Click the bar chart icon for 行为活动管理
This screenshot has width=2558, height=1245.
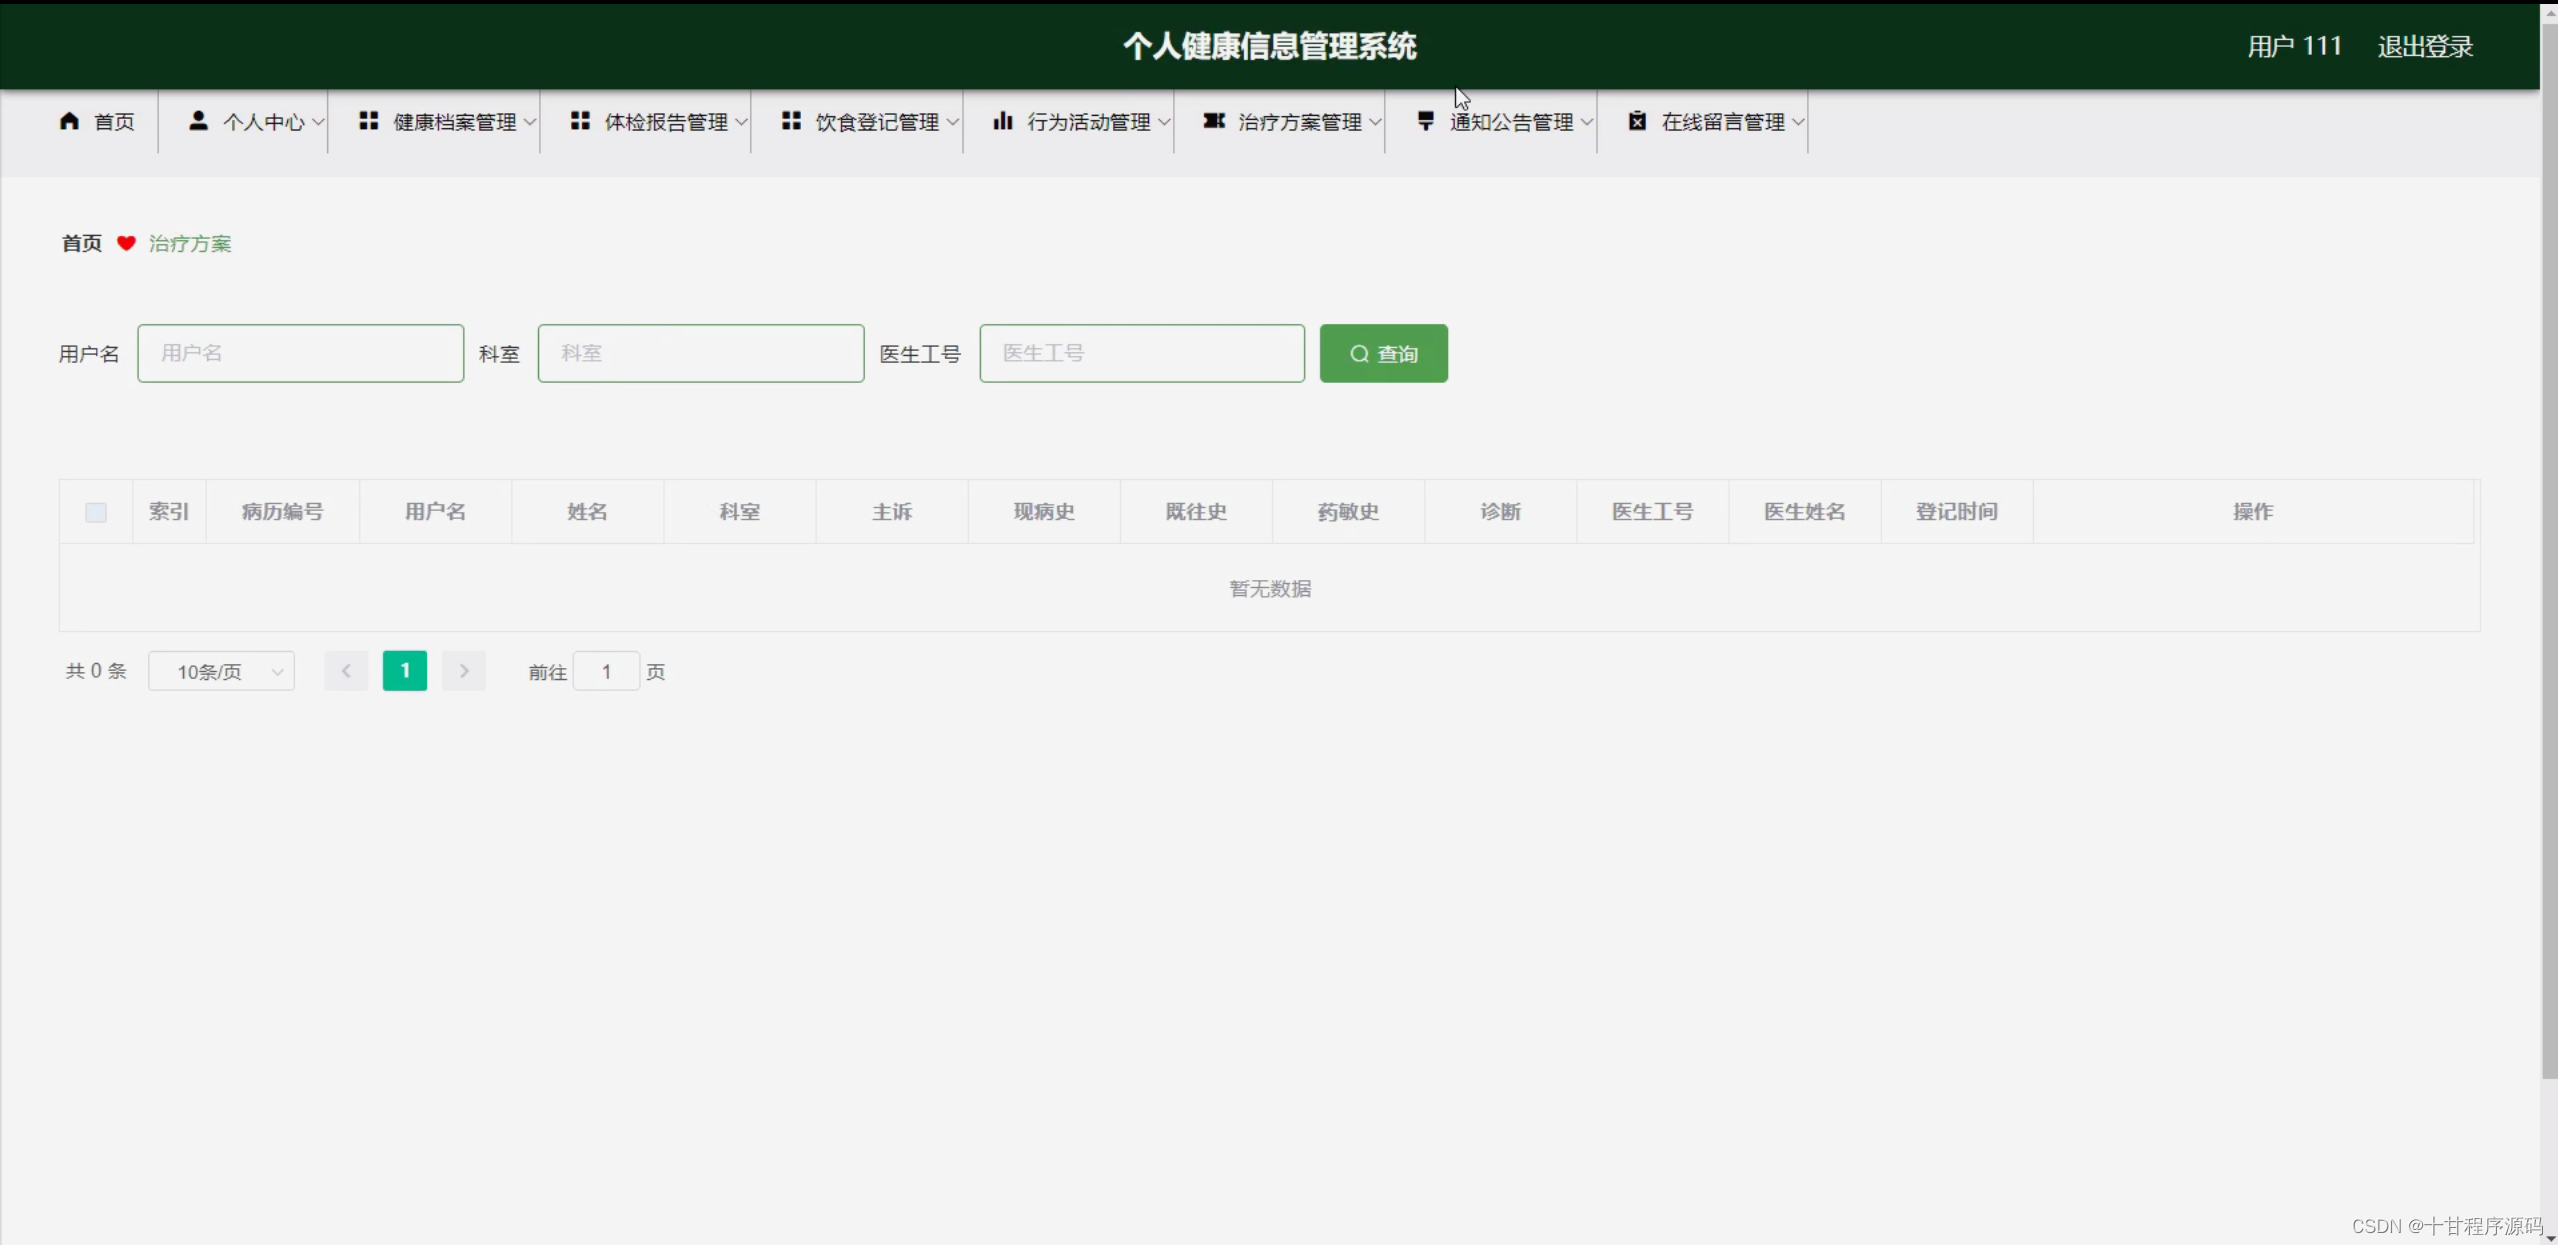(1003, 121)
